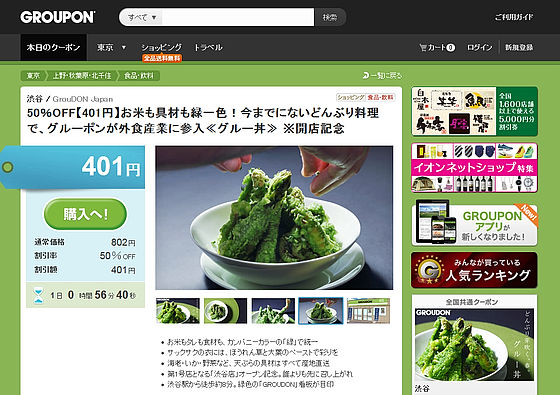Image resolution: width=560 pixels, height=395 pixels.
Task: Open the restaurant chain 5,000円分割引券 banner
Action: 474,111
